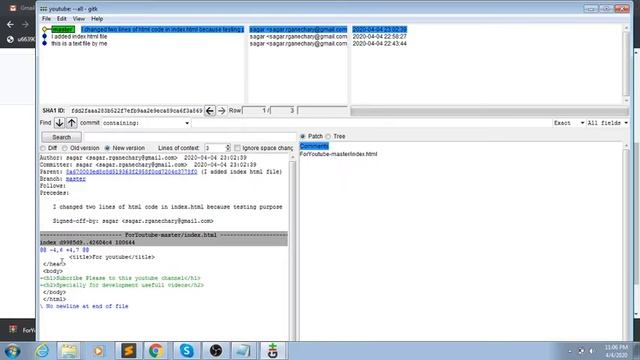Select the Diff radio button

point(43,148)
